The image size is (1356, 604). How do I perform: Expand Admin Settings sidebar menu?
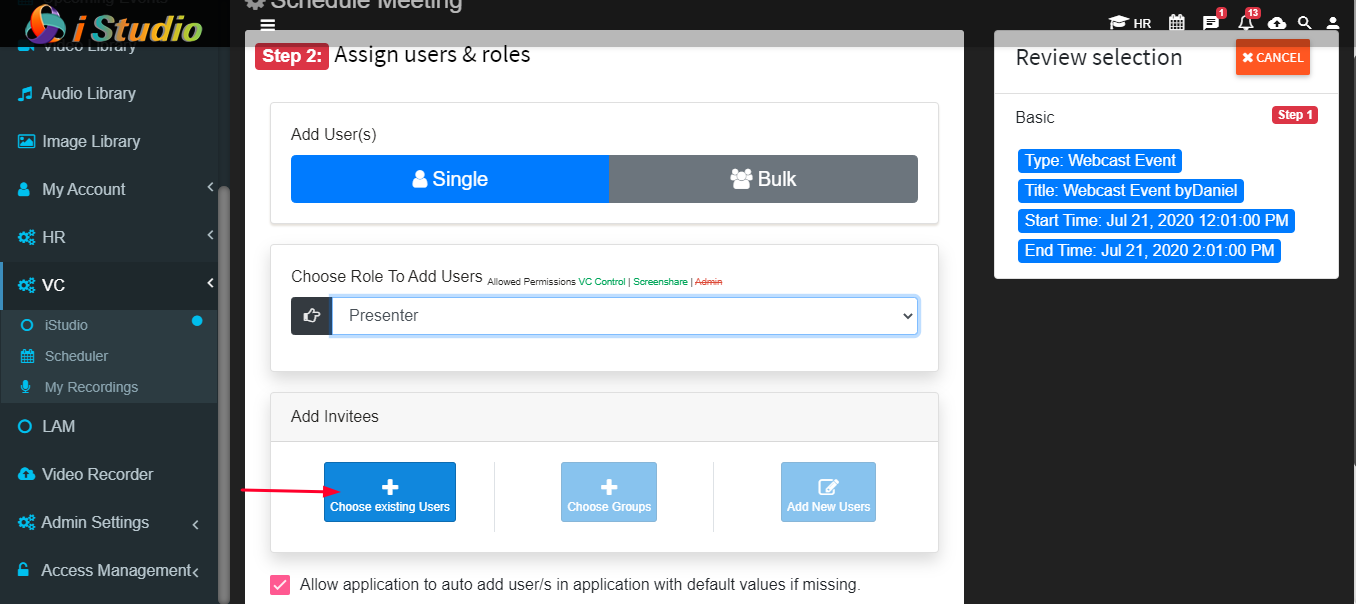tap(108, 522)
